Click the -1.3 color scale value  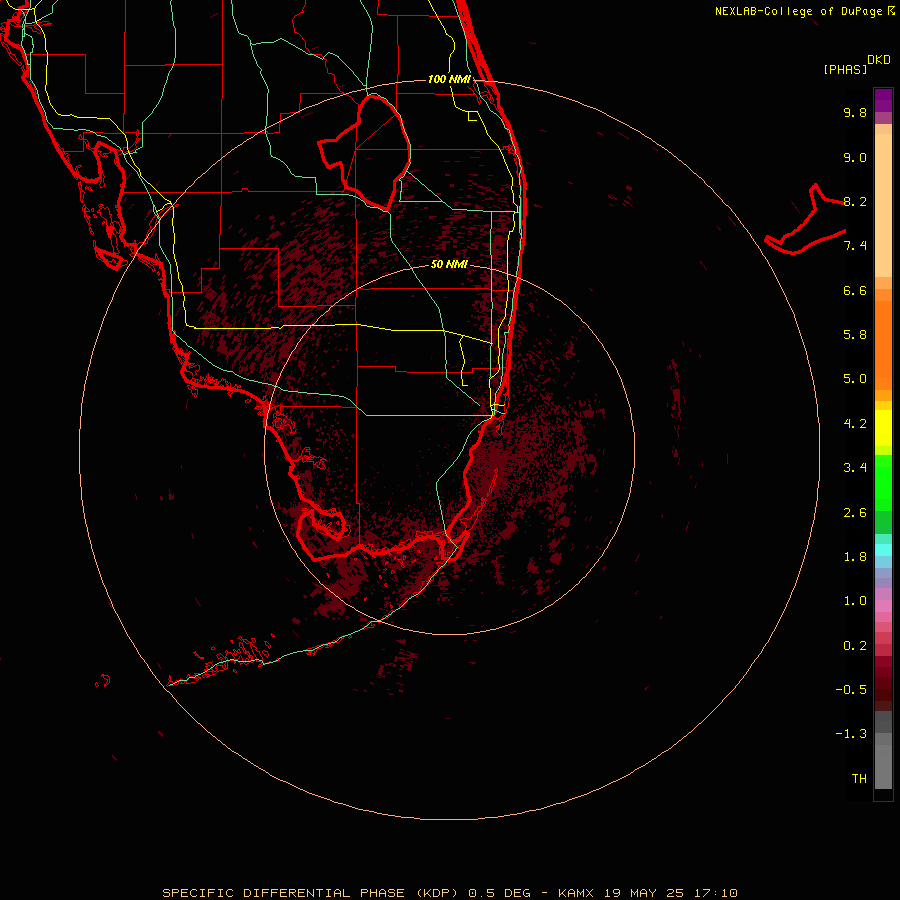[851, 734]
